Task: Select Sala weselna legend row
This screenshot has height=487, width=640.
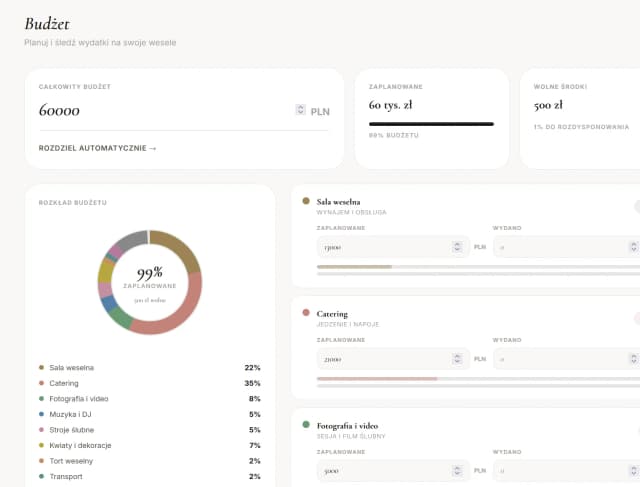Action: 149,368
